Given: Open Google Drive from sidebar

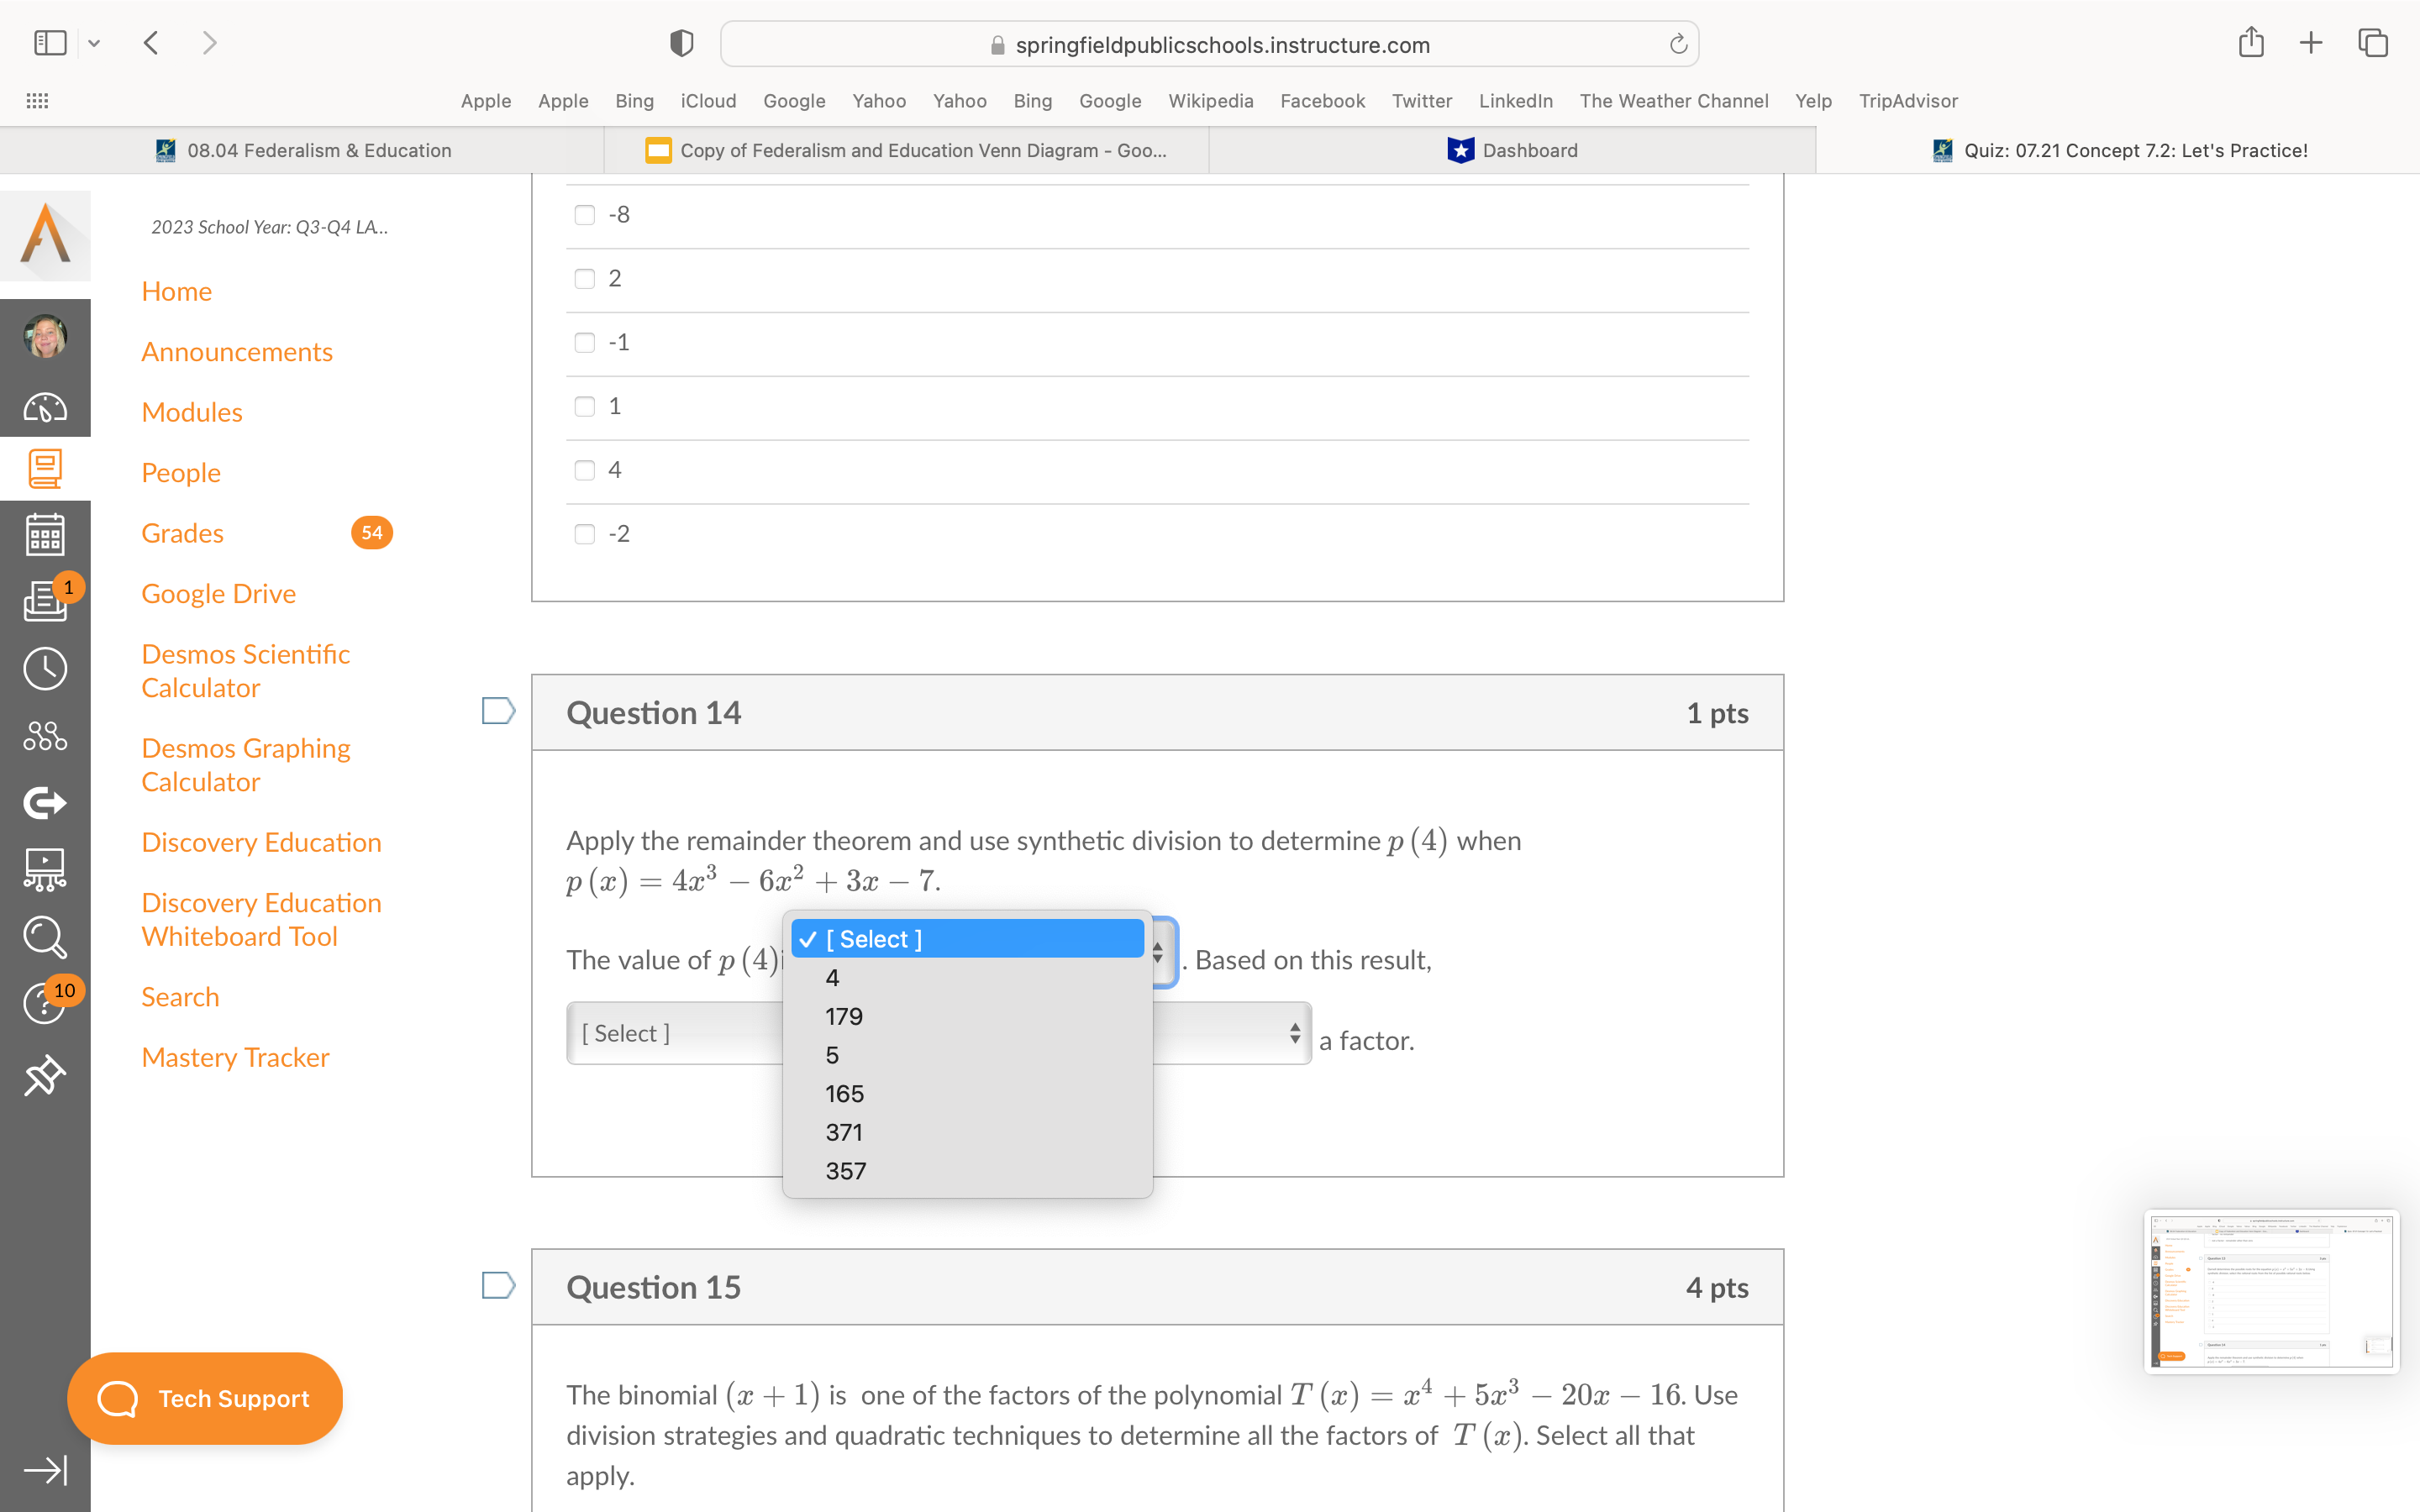Looking at the screenshot, I should point(219,592).
